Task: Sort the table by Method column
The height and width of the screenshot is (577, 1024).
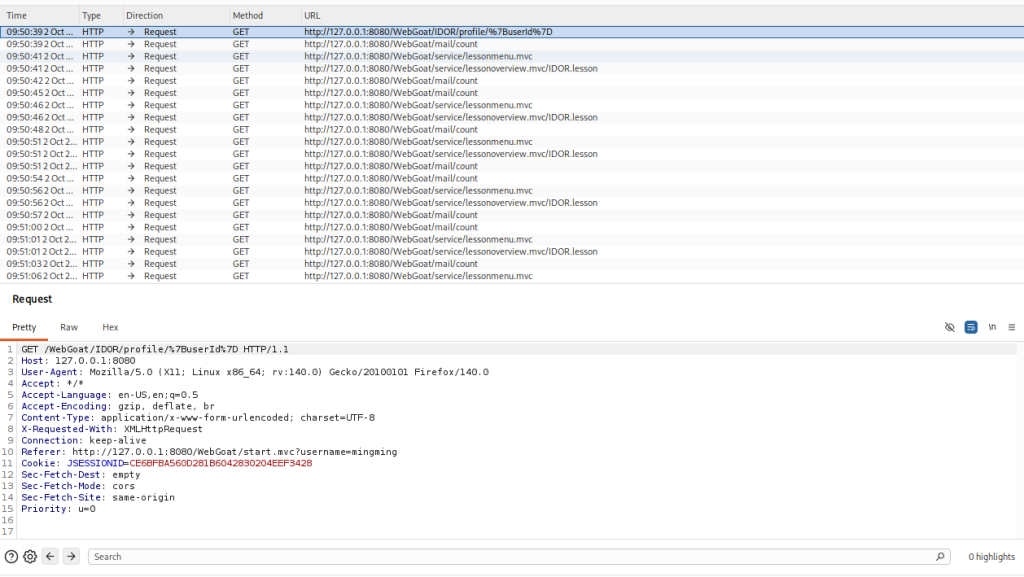Action: 263,16
